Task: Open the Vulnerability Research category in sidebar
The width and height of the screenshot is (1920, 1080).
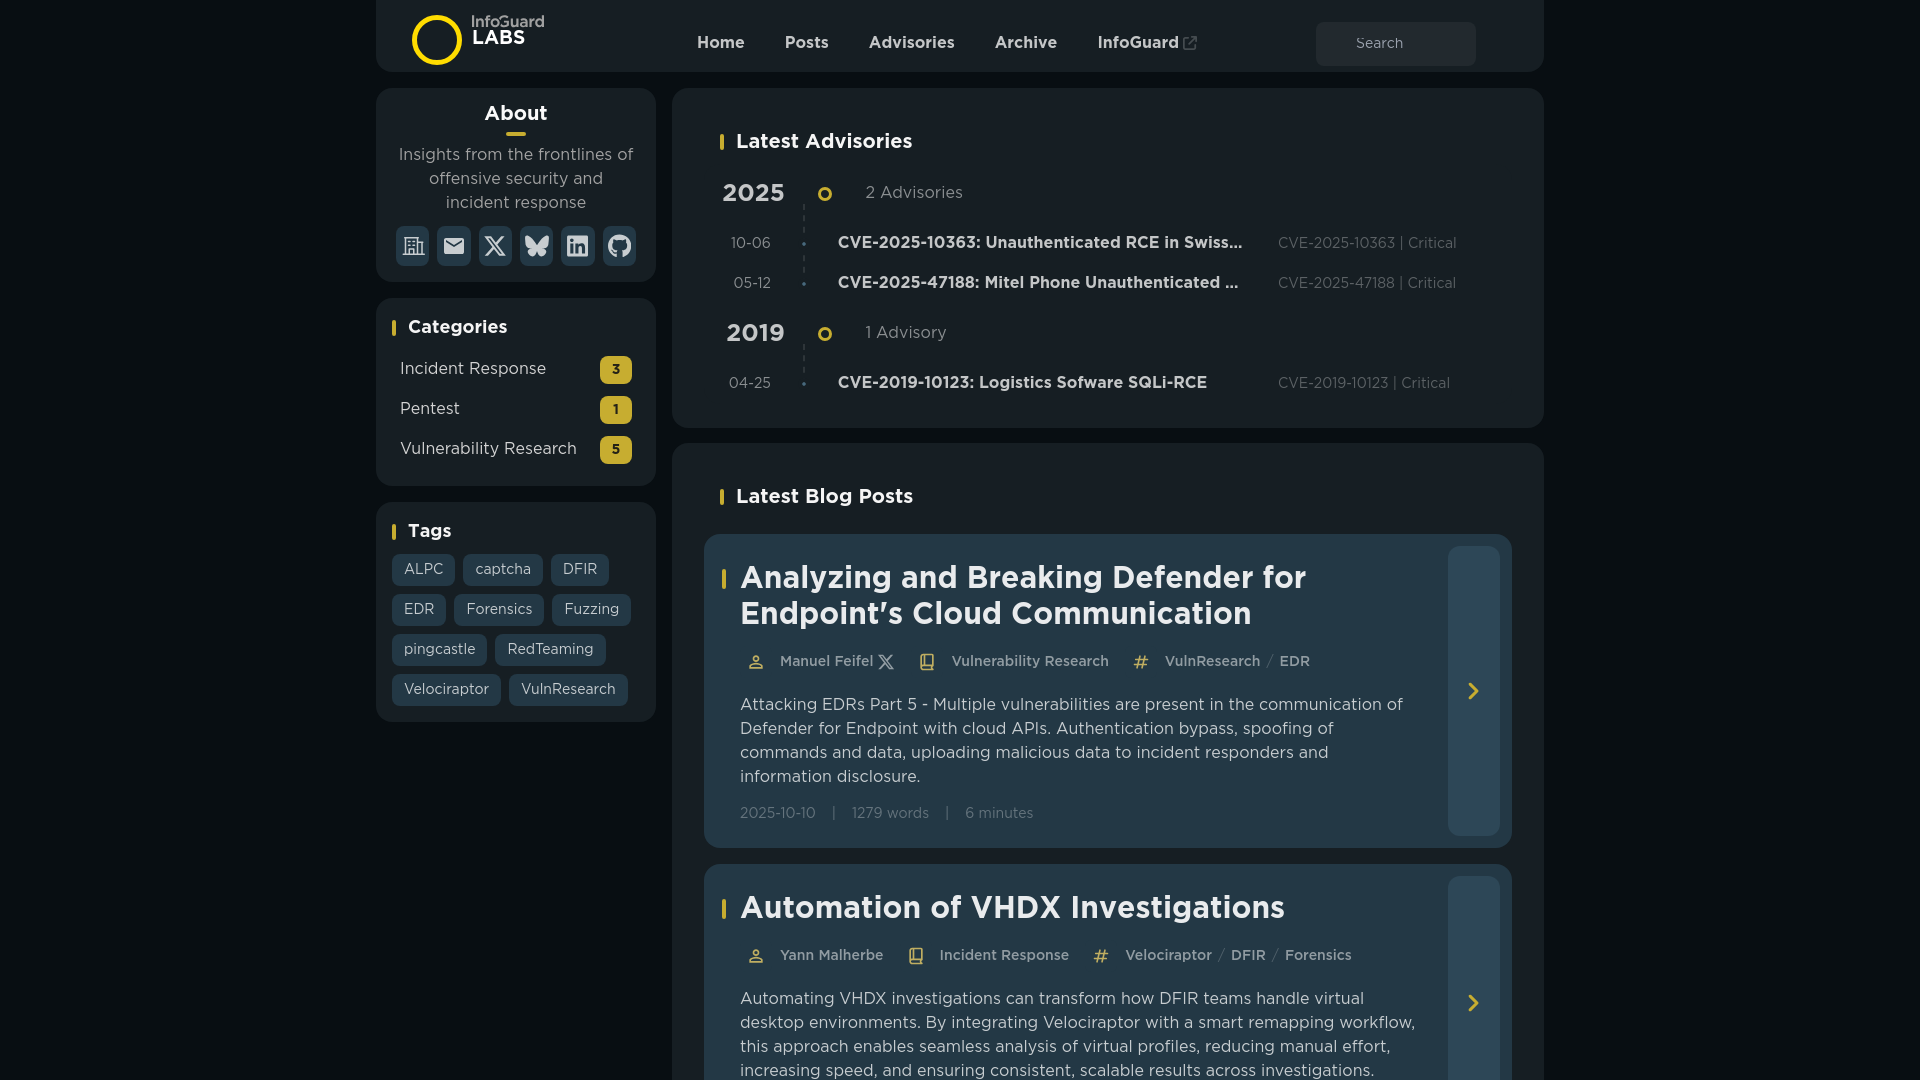Action: click(x=515, y=449)
